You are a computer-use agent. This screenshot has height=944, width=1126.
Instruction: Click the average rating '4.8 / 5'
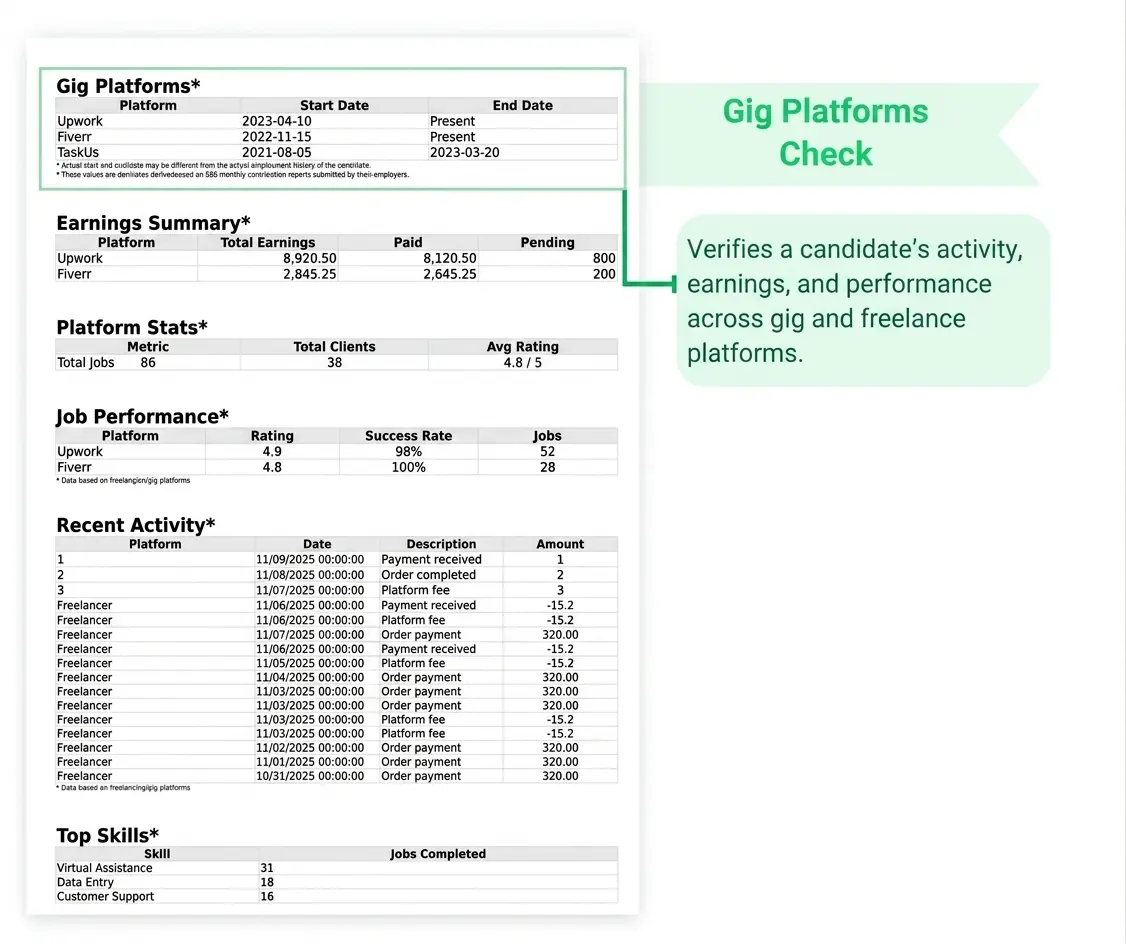[x=522, y=362]
